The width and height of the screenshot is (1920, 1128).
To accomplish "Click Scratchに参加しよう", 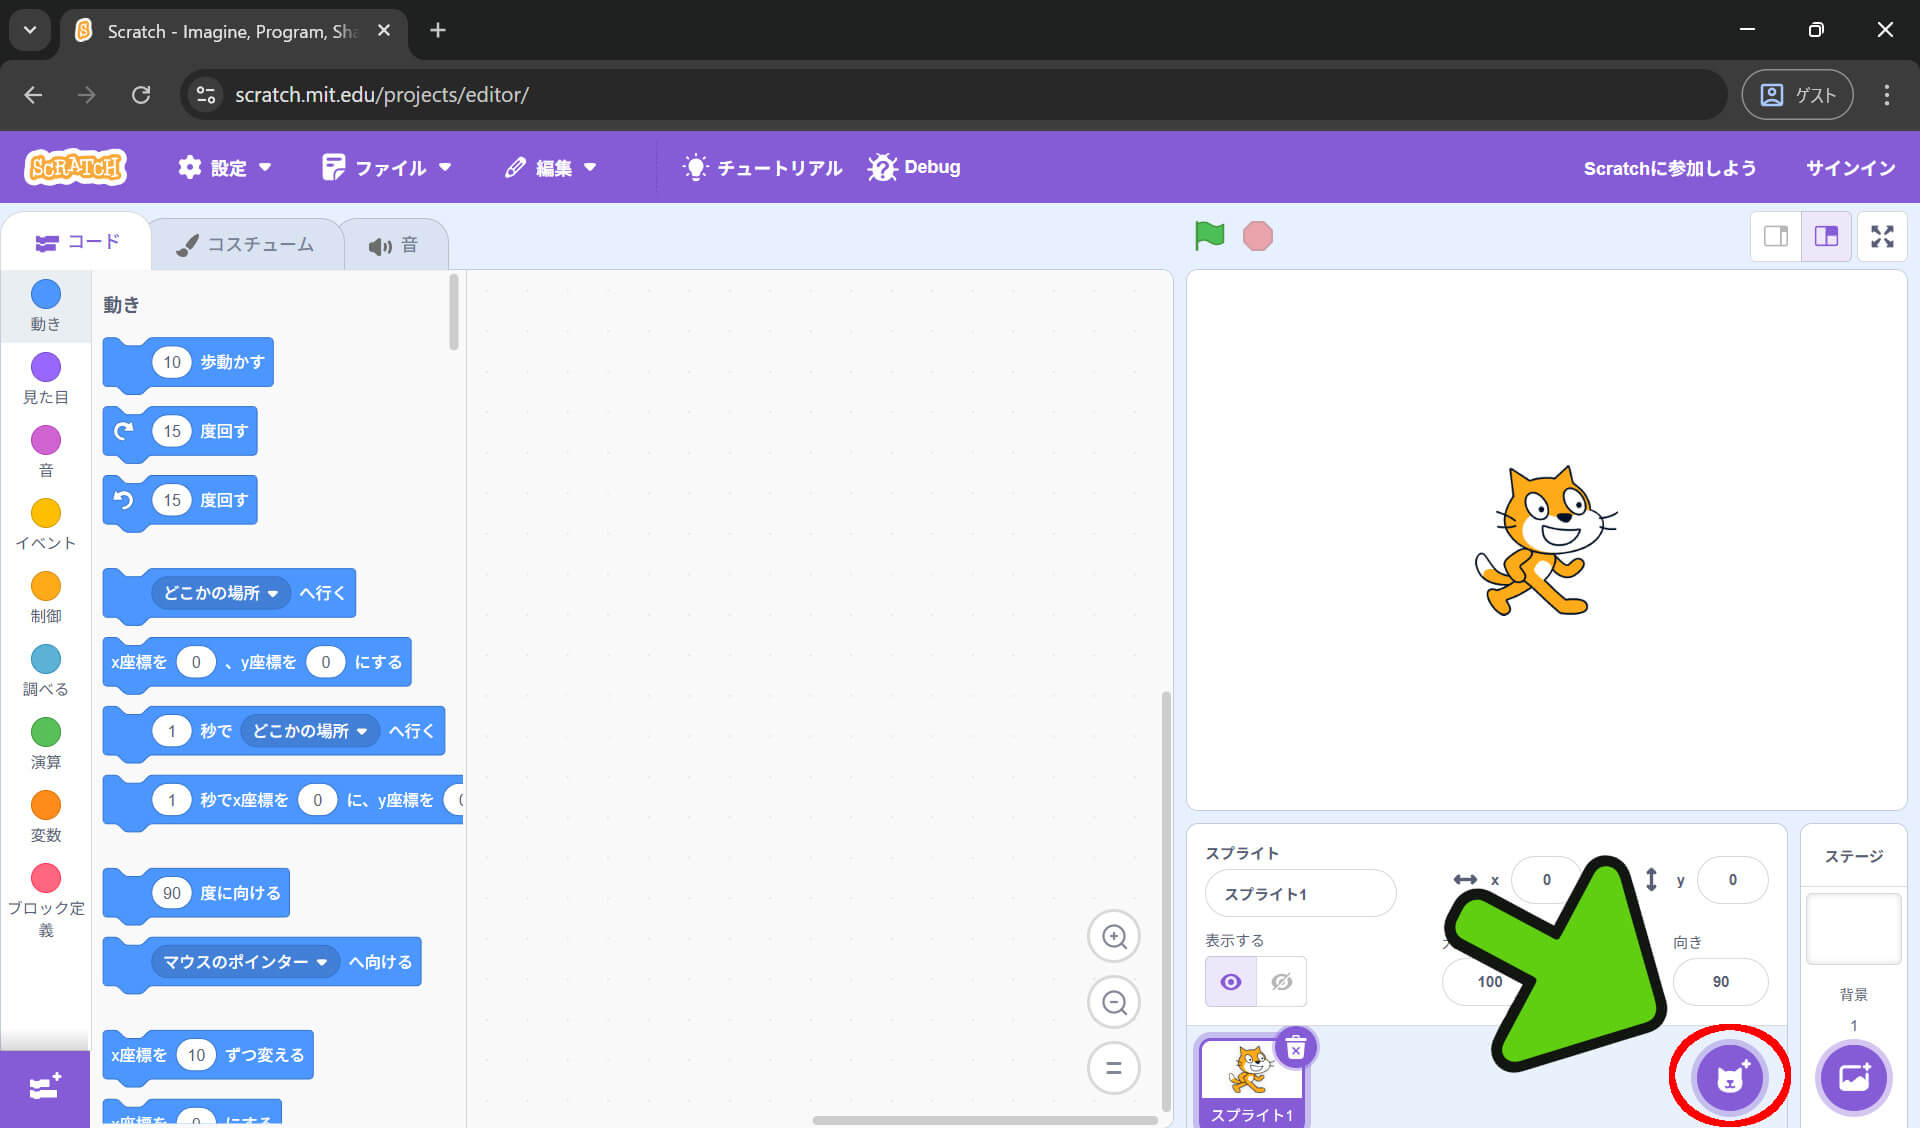I will pyautogui.click(x=1670, y=167).
